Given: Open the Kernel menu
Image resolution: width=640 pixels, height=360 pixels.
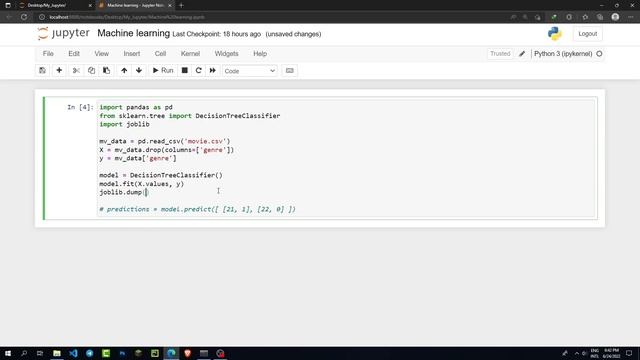Looking at the screenshot, I should point(190,54).
